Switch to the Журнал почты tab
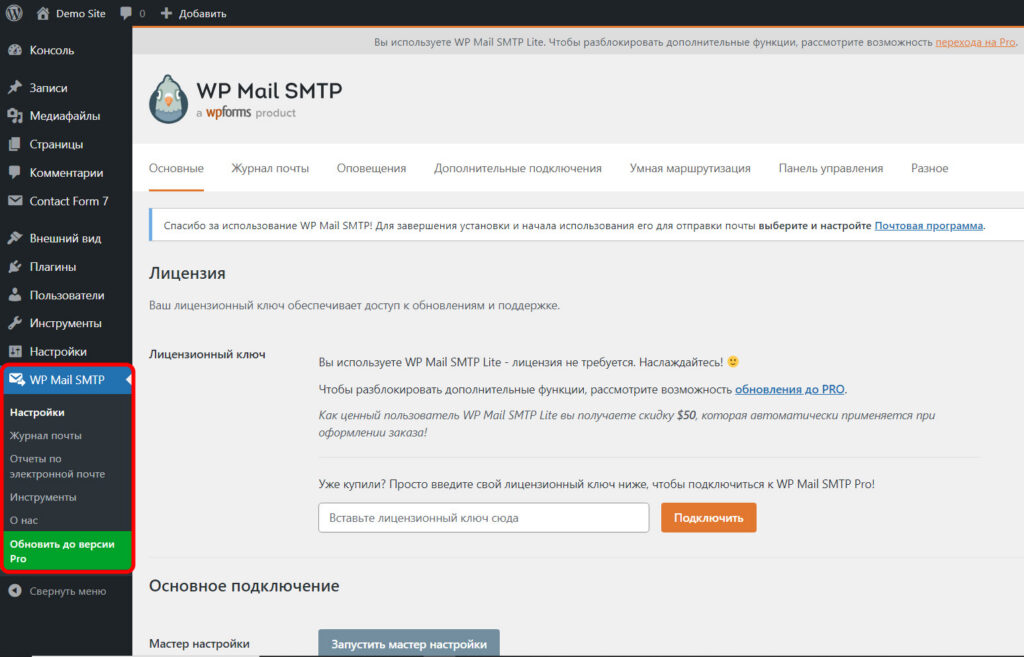1024x657 pixels. pyautogui.click(x=270, y=168)
